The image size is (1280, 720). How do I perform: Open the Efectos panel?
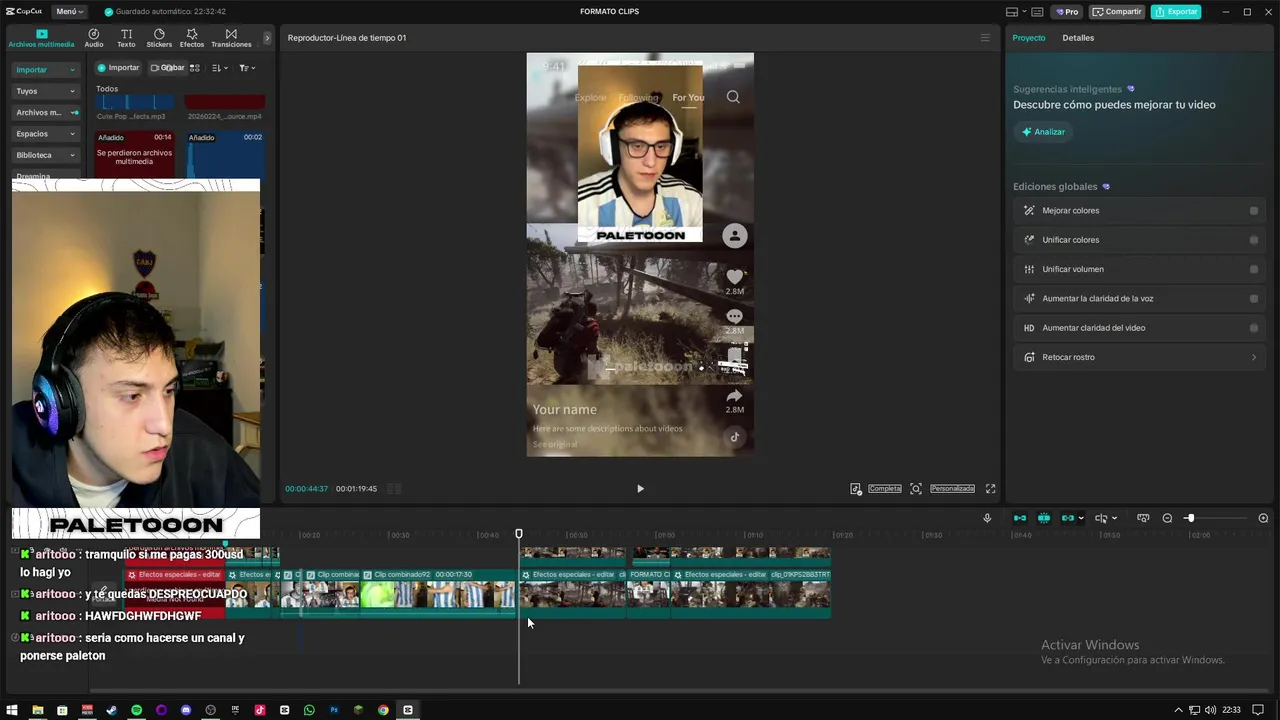pos(191,38)
